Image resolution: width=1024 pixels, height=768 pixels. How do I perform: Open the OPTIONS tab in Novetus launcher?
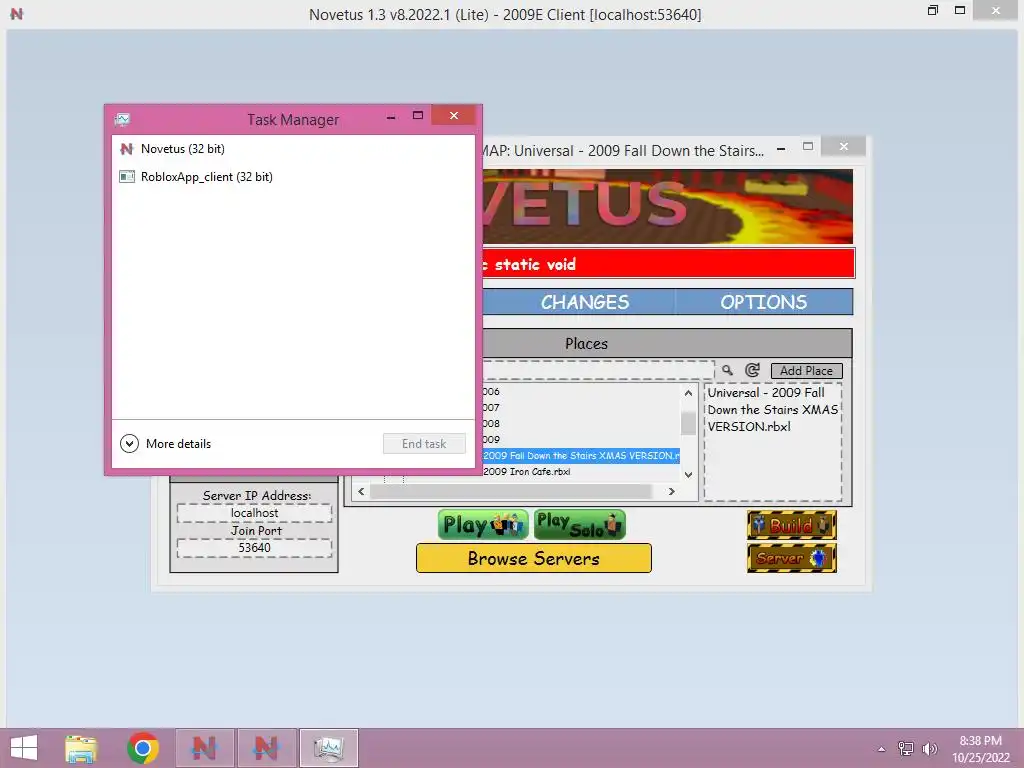pos(763,302)
